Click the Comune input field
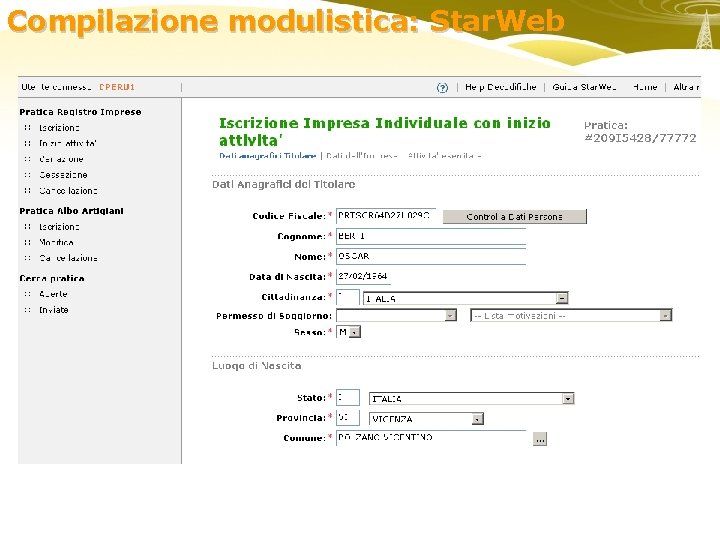The width and height of the screenshot is (720, 540). [431, 438]
